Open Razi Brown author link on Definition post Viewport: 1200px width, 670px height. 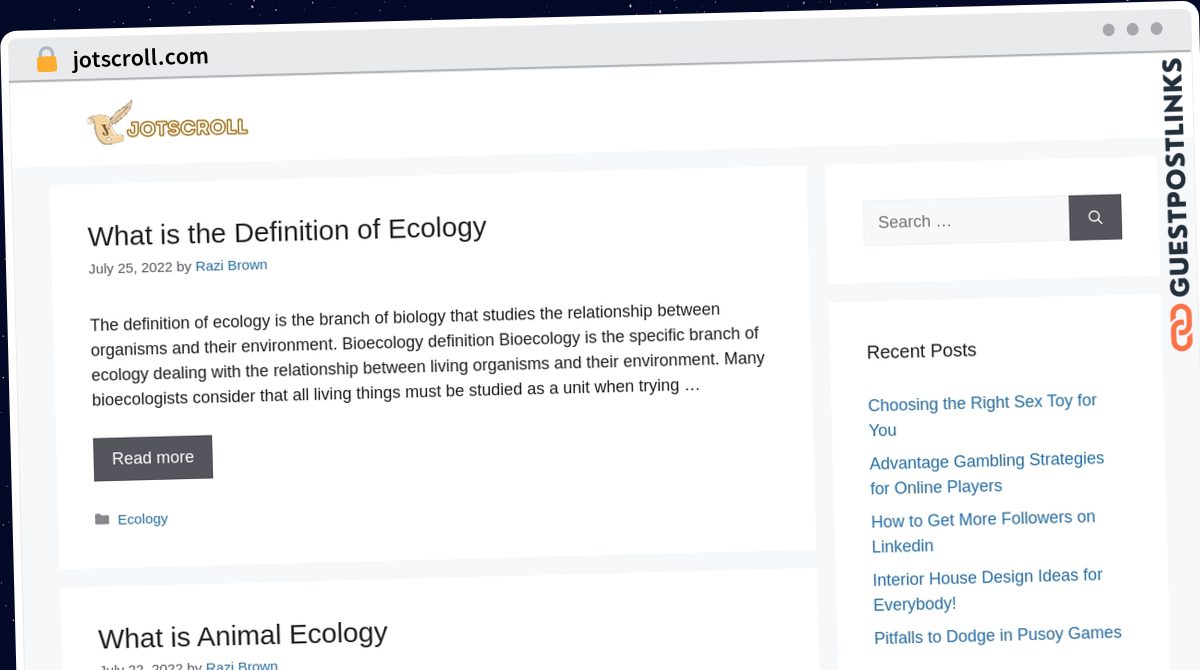click(231, 266)
